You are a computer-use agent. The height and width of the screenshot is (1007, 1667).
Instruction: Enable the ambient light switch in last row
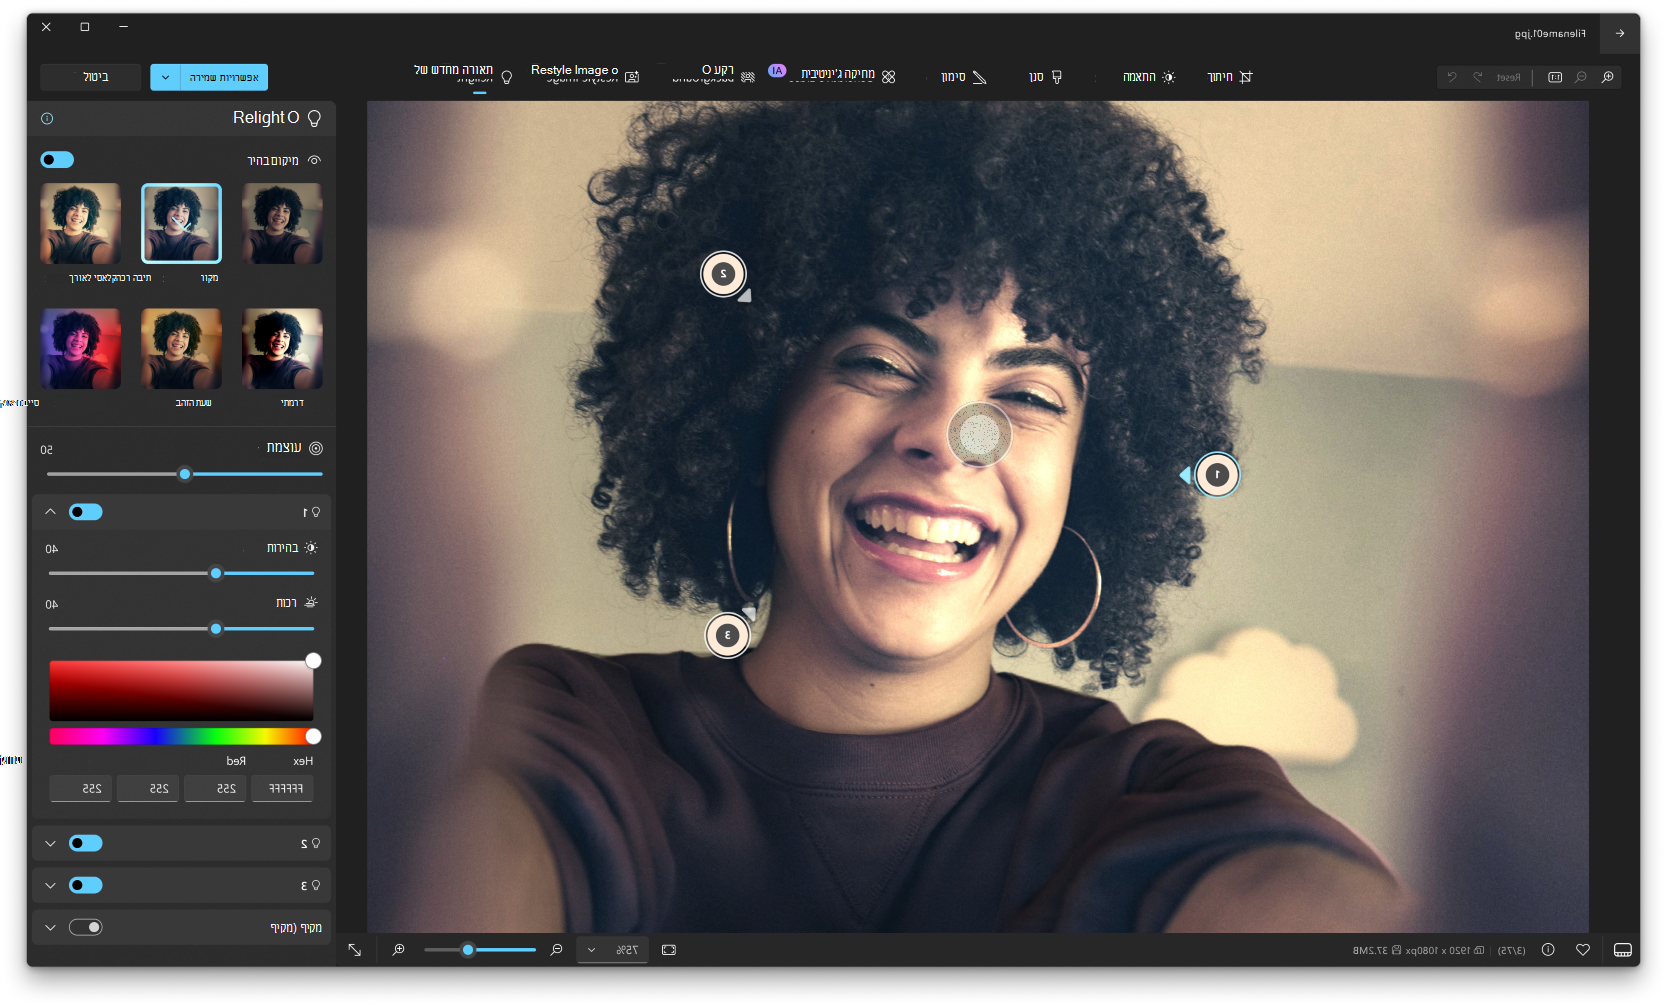[x=86, y=927]
